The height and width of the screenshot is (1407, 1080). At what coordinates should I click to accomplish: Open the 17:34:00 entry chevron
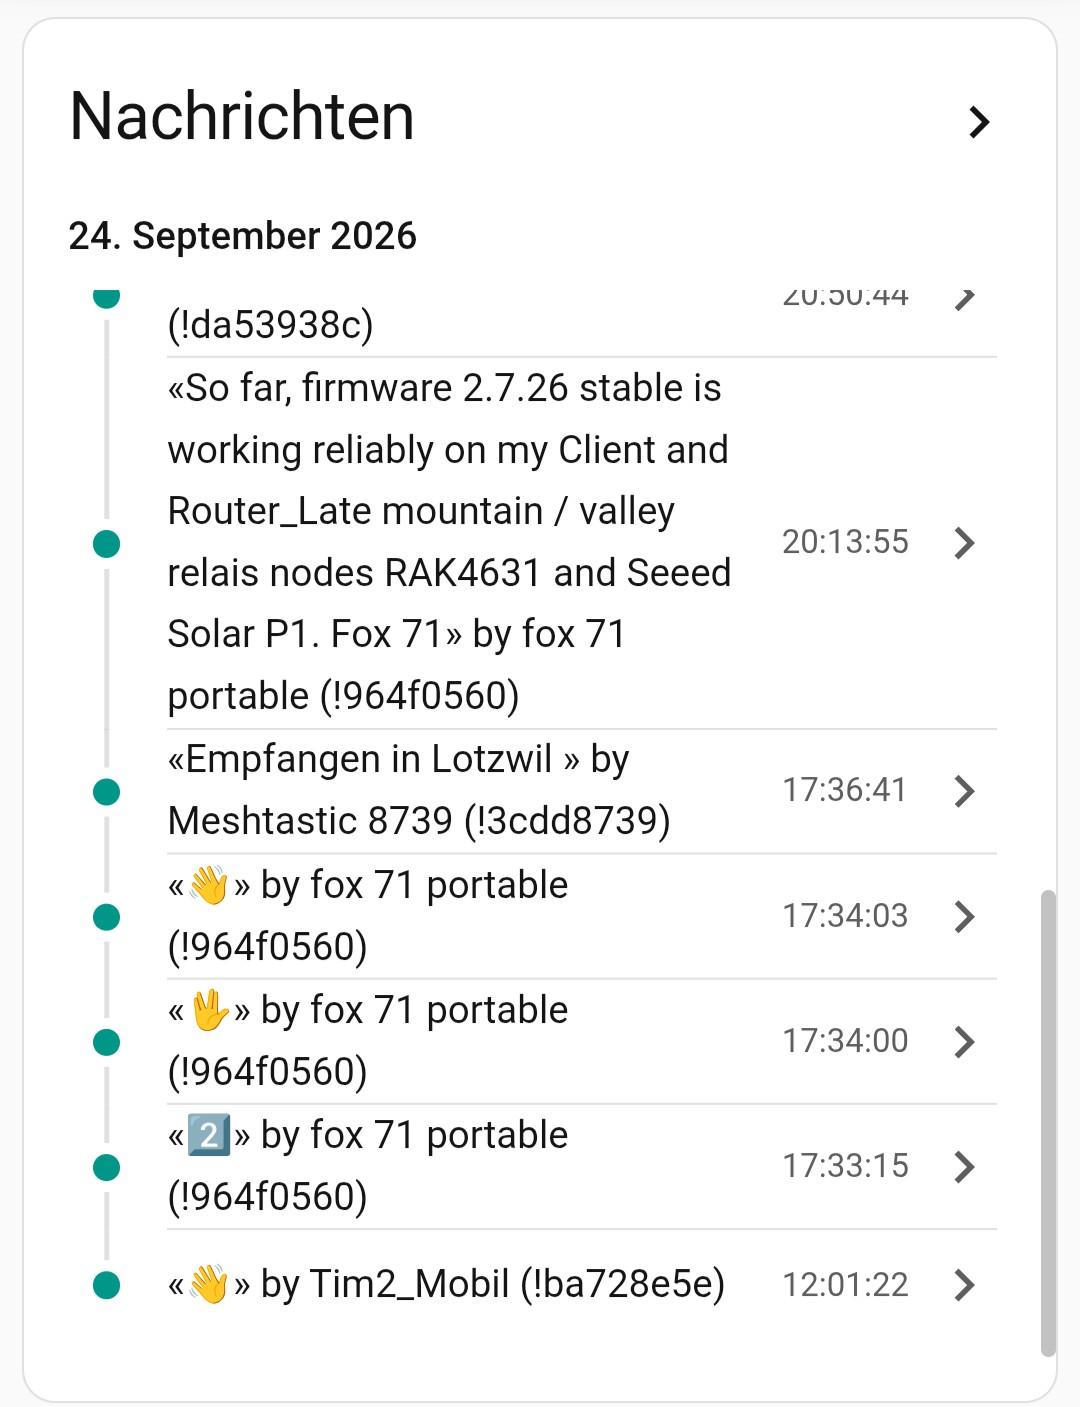click(x=964, y=1041)
